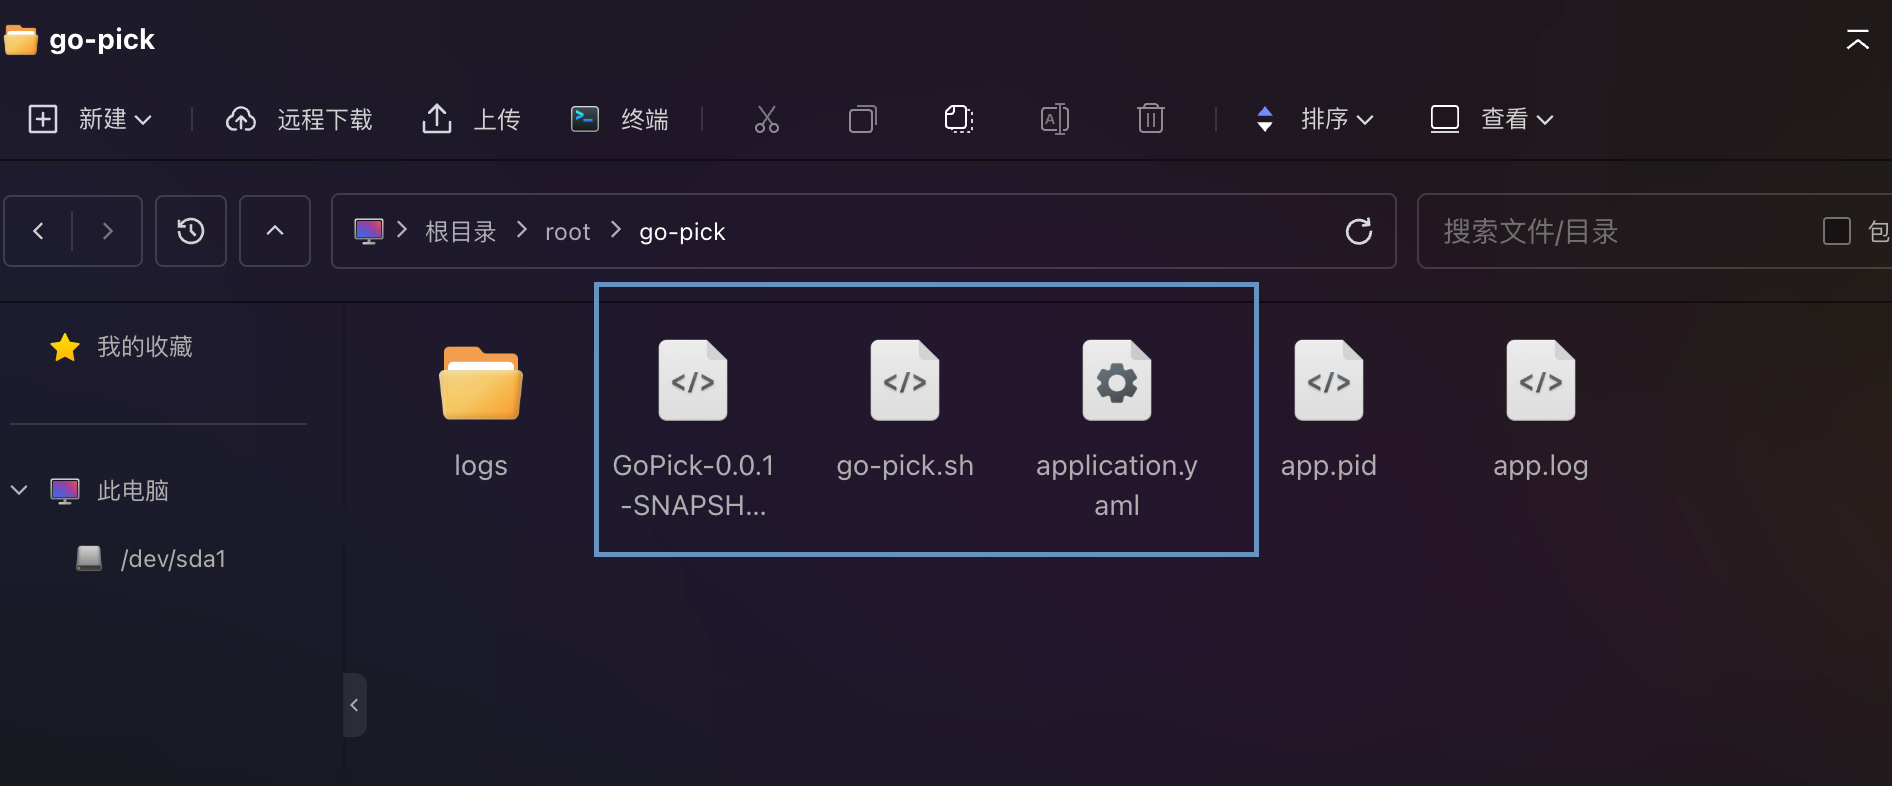1892x786 pixels.
Task: Open the 终端 terminal
Action: [620, 119]
